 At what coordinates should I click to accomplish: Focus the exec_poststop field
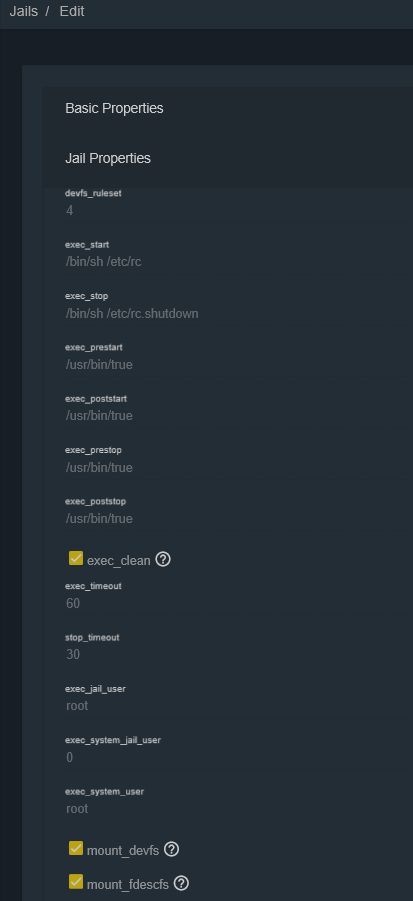[239, 519]
